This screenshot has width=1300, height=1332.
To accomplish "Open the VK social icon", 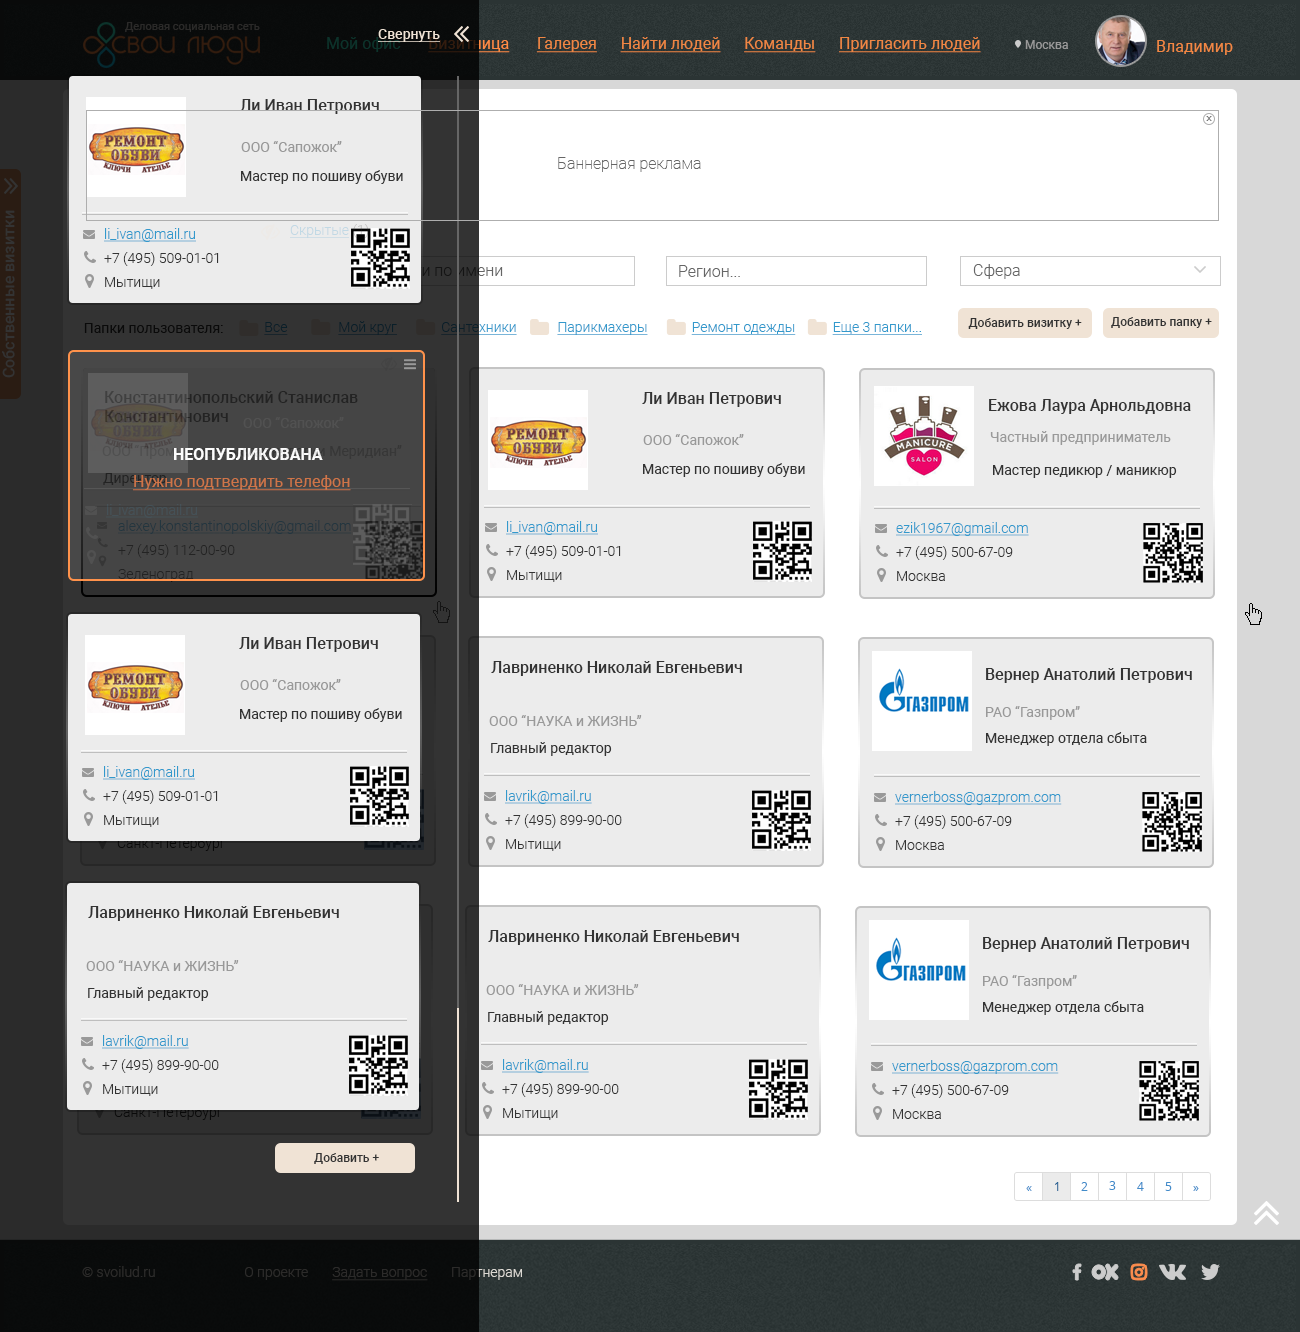I will coord(1173,1272).
